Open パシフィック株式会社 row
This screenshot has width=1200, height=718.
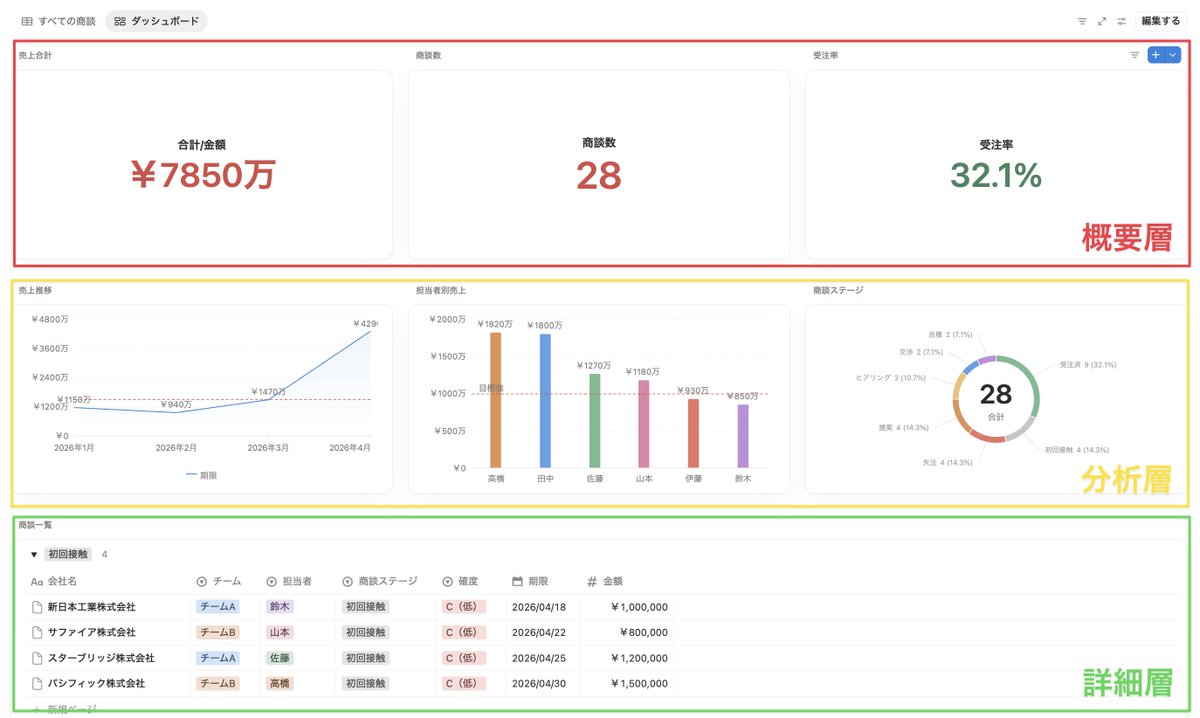[x=96, y=684]
